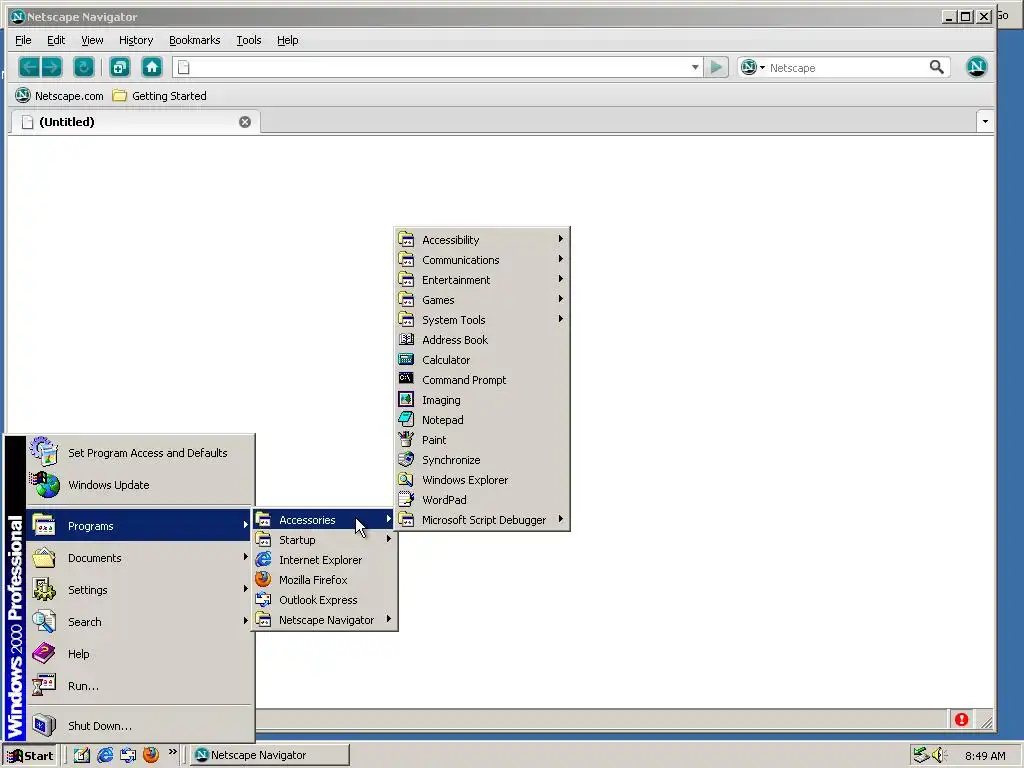Open the Help menu in Netscape
Image resolution: width=1024 pixels, height=768 pixels.
(x=287, y=40)
